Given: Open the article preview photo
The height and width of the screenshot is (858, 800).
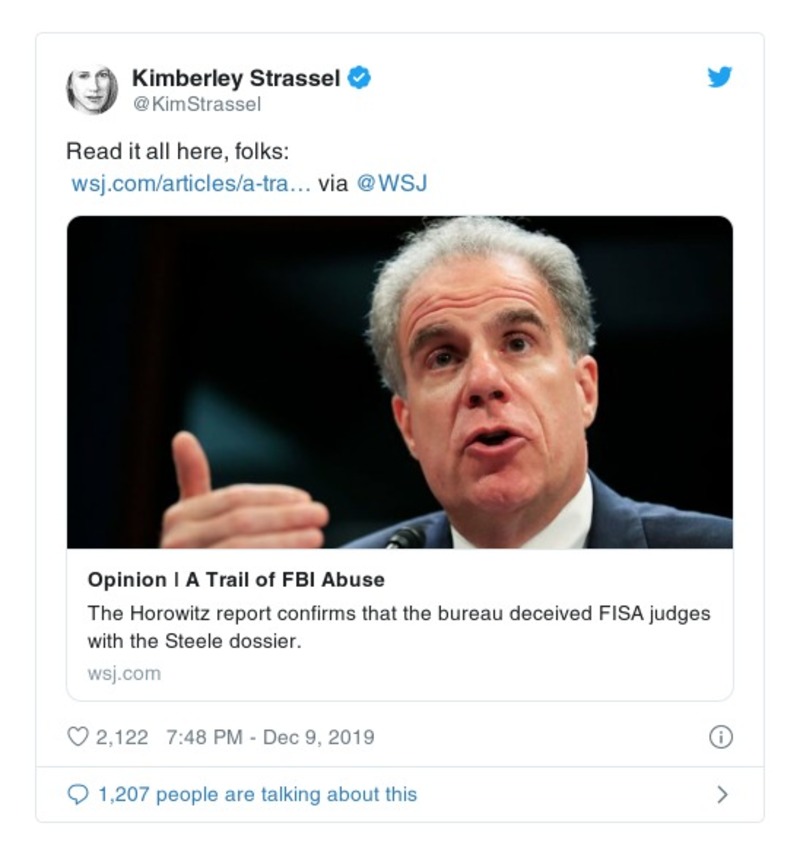Looking at the screenshot, I should (399, 382).
